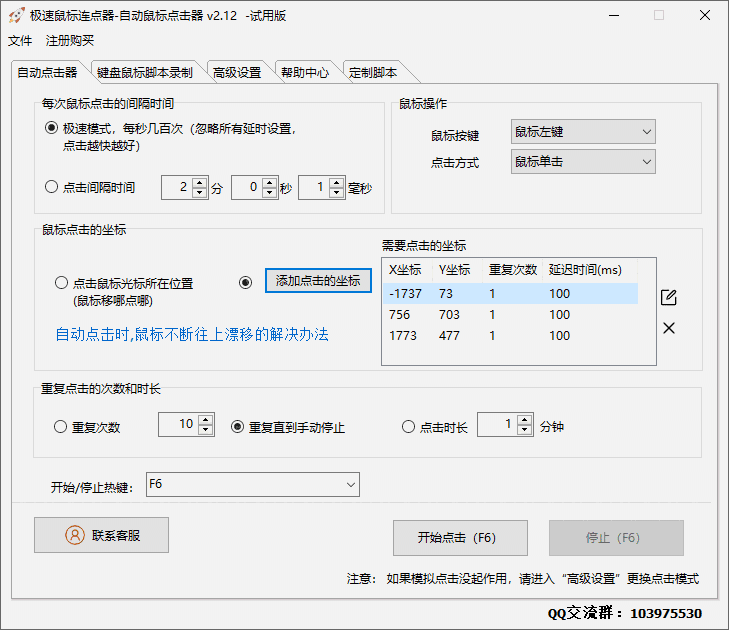Open the 文件 menu
729x630 pixels.
pos(20,41)
